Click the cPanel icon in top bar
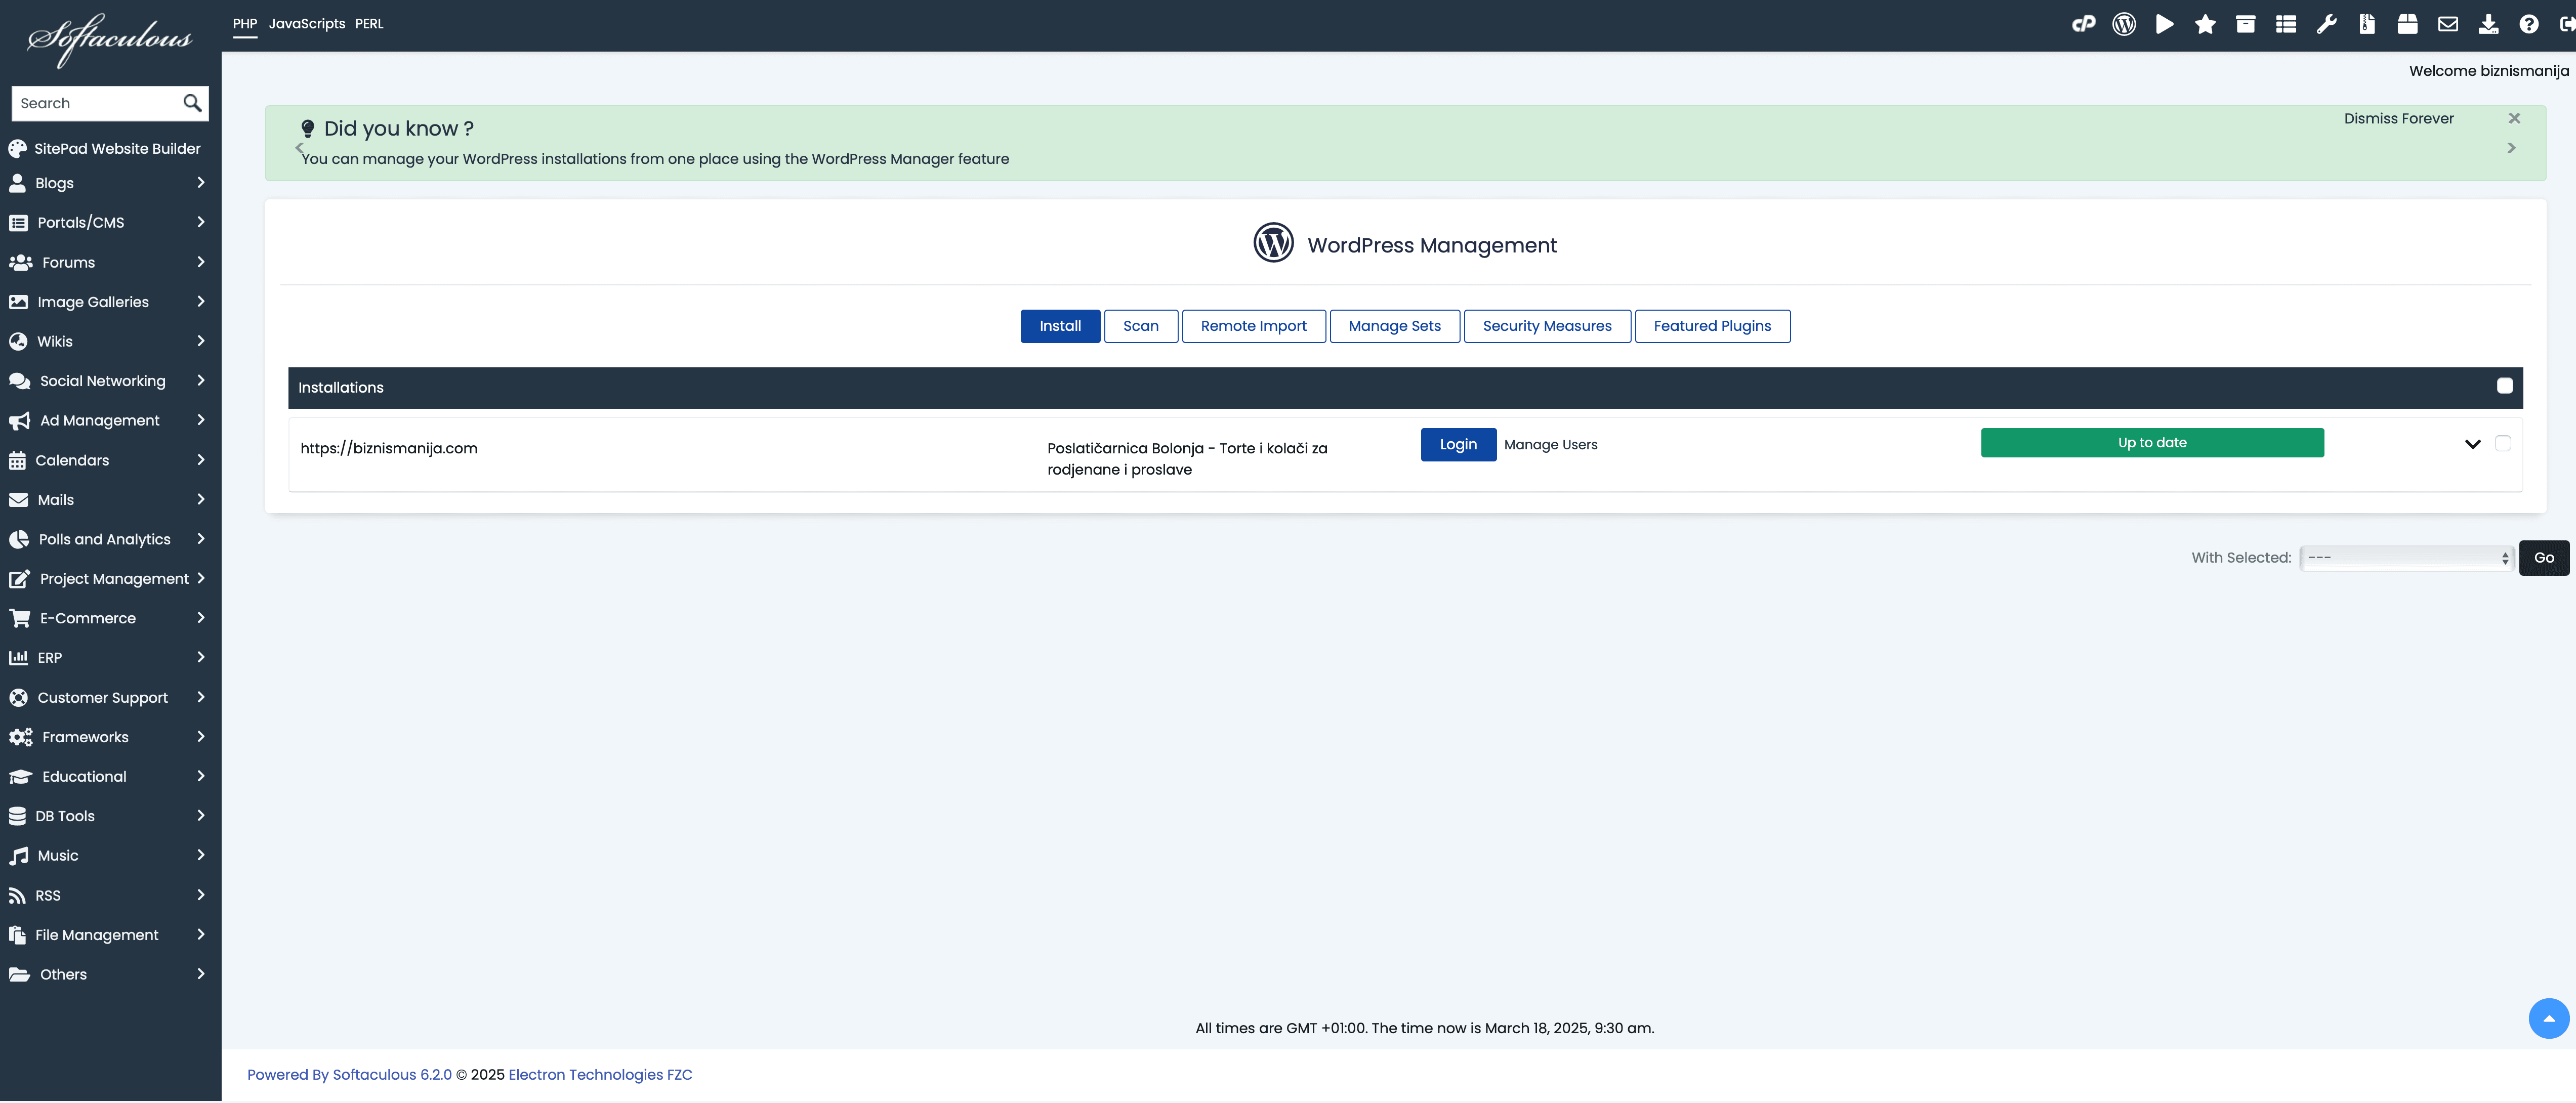Screen dimensions: 2576x1103 click(x=2083, y=24)
